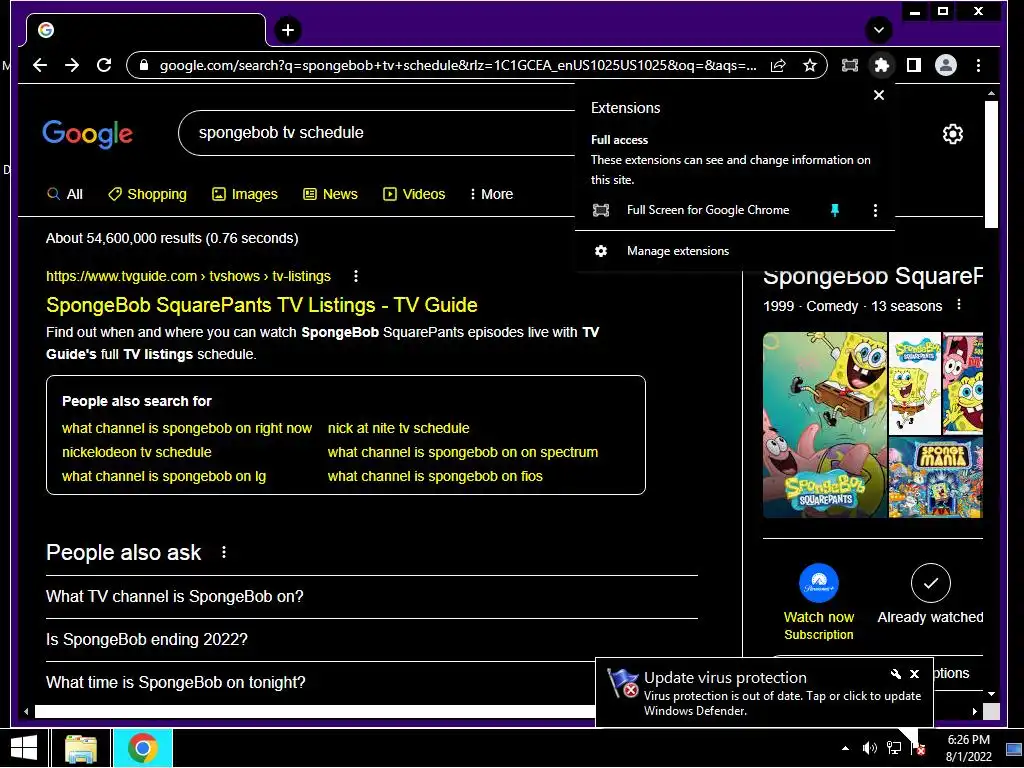This screenshot has width=1024, height=768.
Task: Close the Extensions popup
Action: pyautogui.click(x=879, y=95)
